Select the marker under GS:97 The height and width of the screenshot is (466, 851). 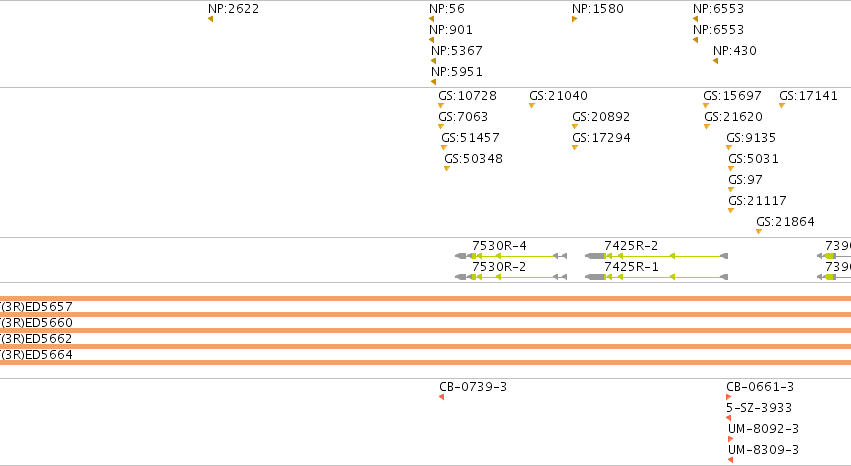point(731,189)
